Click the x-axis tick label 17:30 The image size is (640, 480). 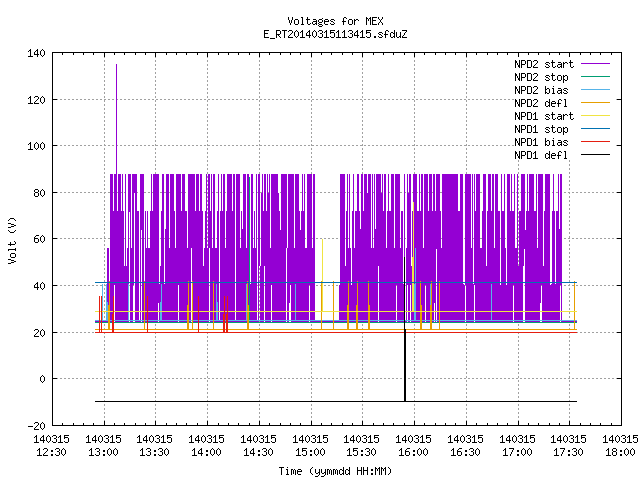click(568, 453)
